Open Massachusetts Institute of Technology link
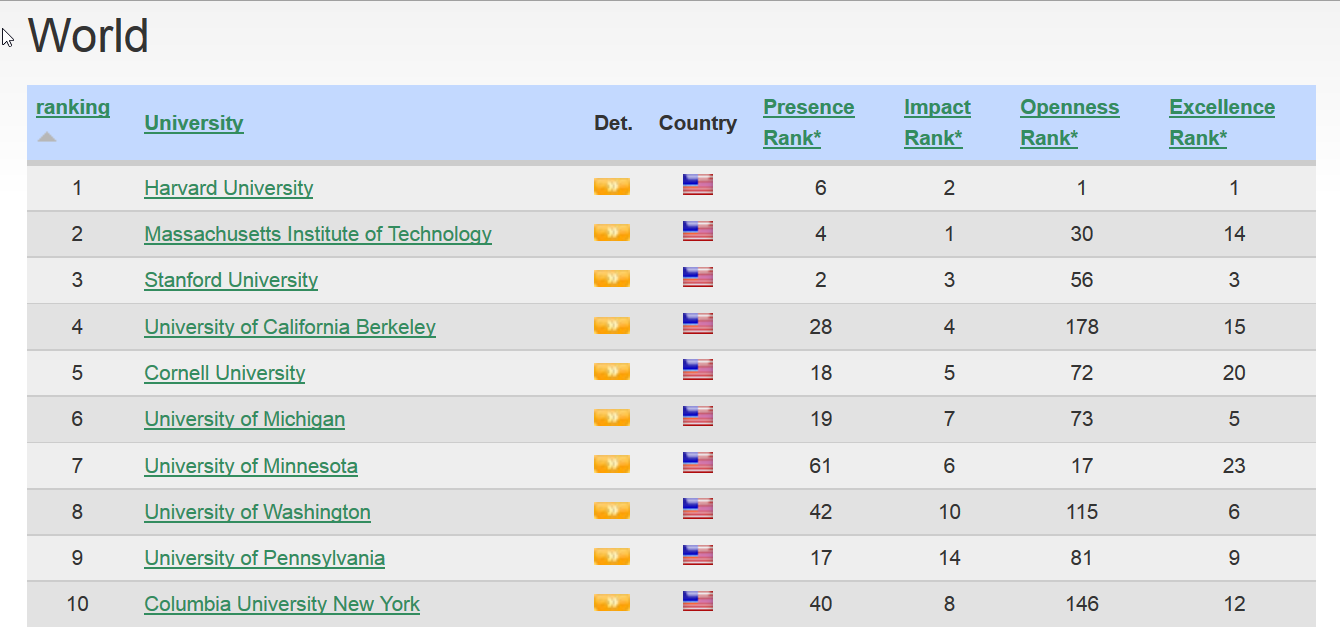 [x=318, y=234]
